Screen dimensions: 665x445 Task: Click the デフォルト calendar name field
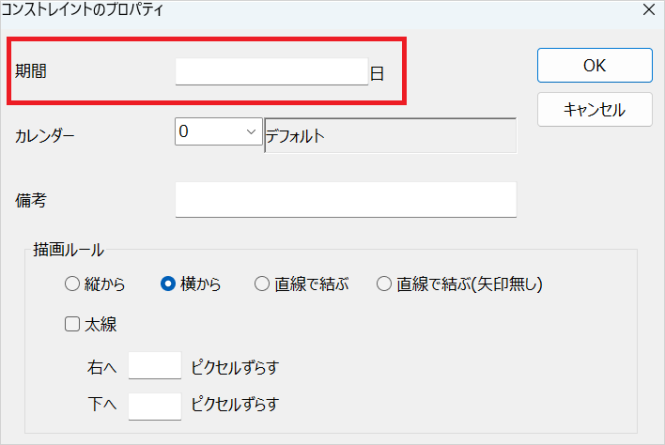coord(389,135)
